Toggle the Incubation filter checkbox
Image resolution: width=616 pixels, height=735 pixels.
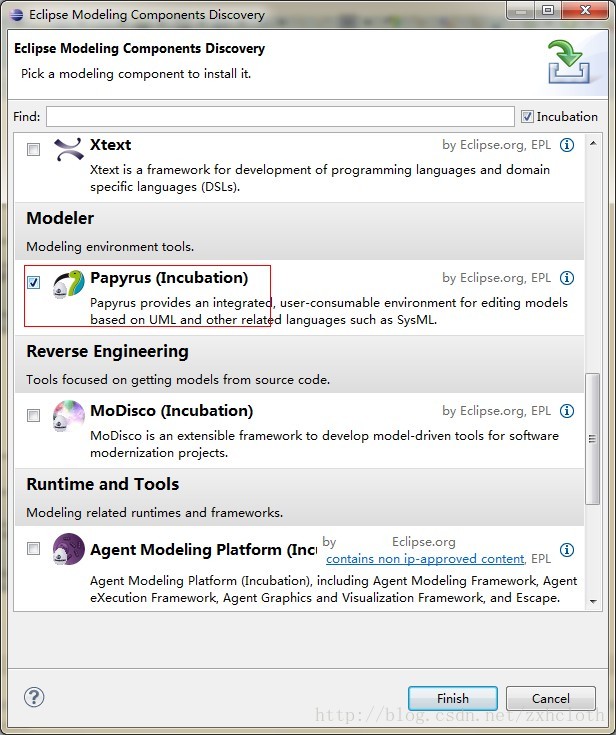click(x=527, y=116)
